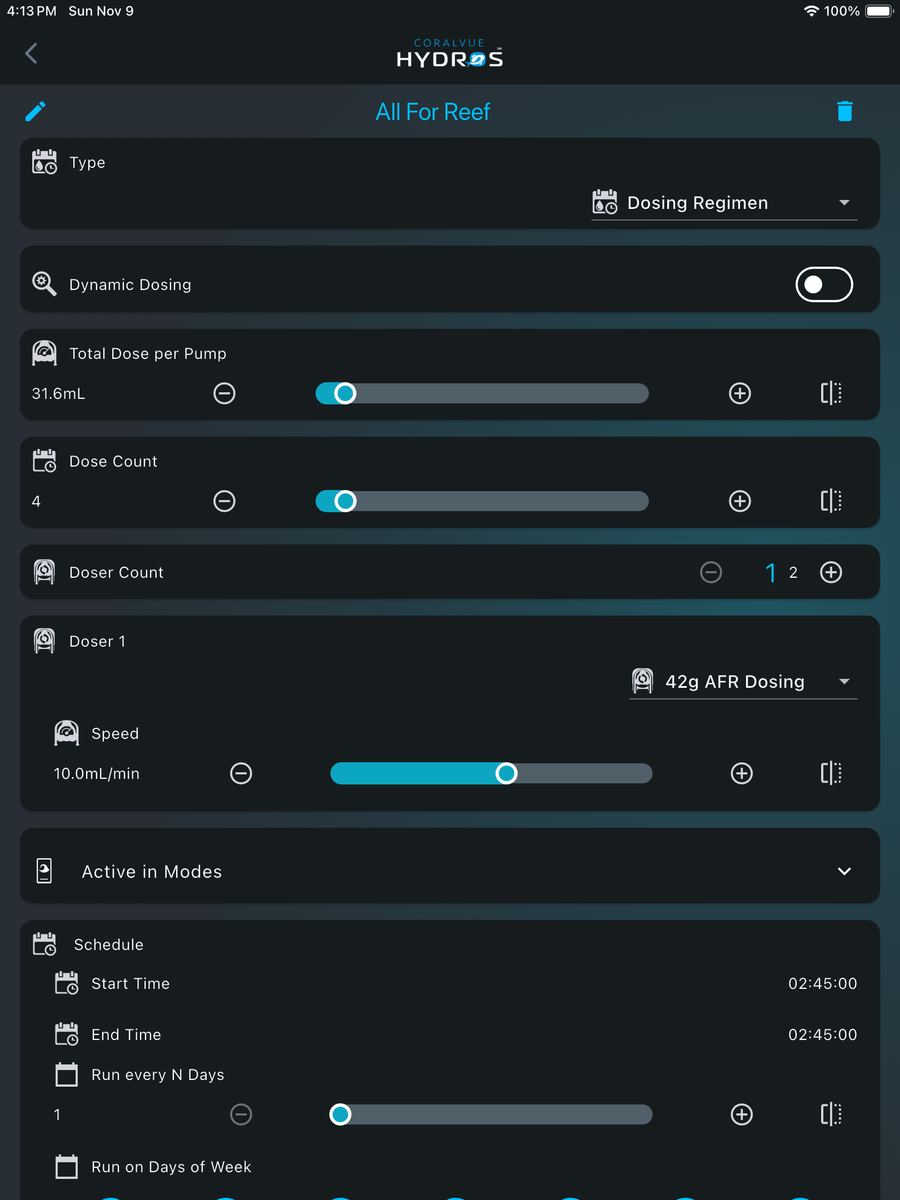This screenshot has height=1200, width=900.
Task: Decrease Doser 1 Speed with minus icon
Action: click(x=241, y=773)
